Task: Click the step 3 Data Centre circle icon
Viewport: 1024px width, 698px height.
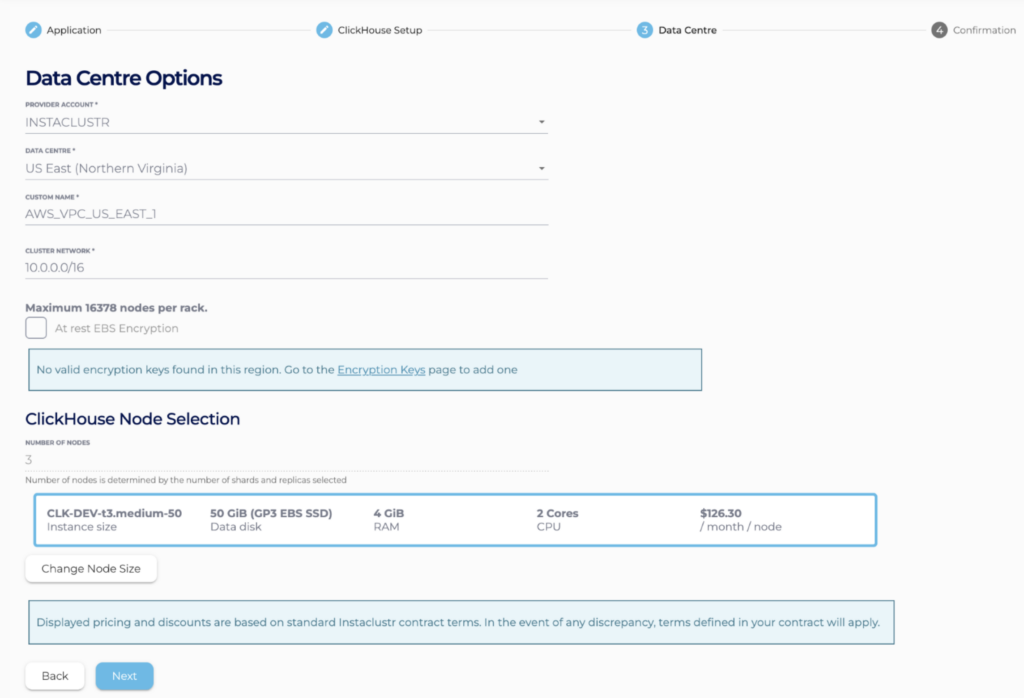Action: click(644, 30)
